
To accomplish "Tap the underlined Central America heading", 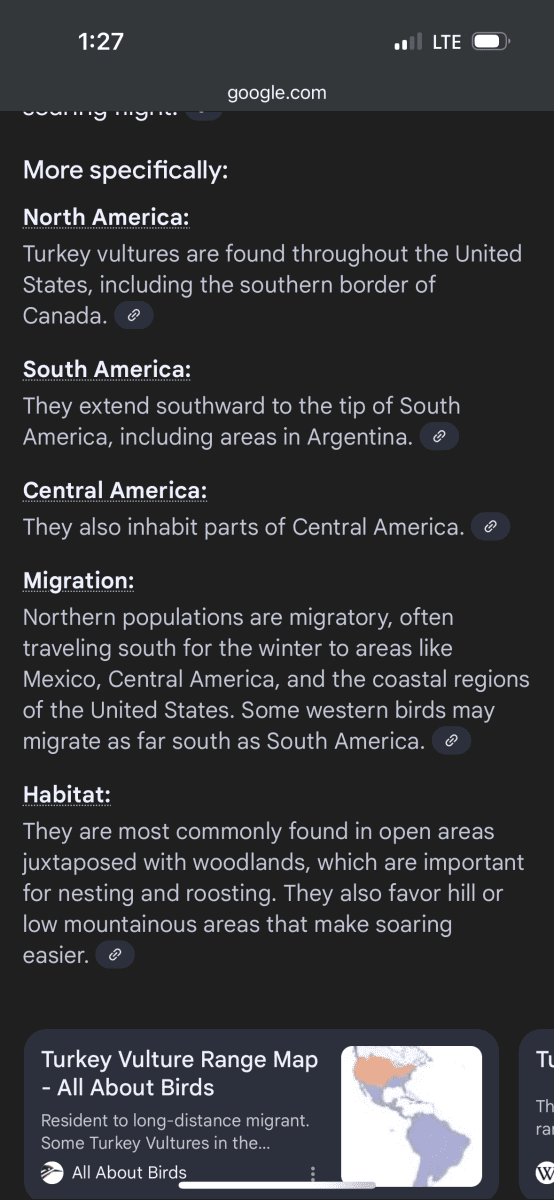I will pos(115,490).
